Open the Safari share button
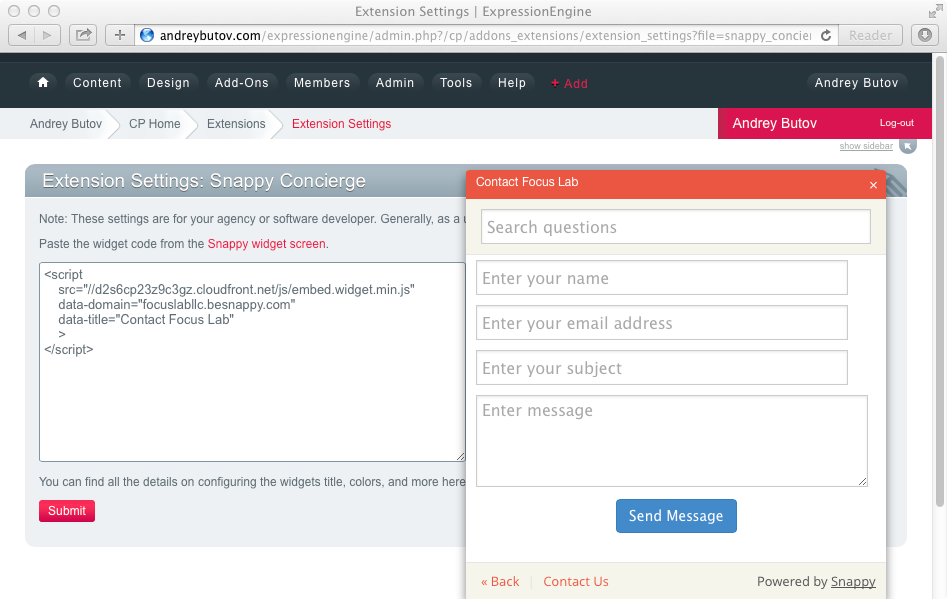Viewport: 947px width, 599px height. pos(83,35)
